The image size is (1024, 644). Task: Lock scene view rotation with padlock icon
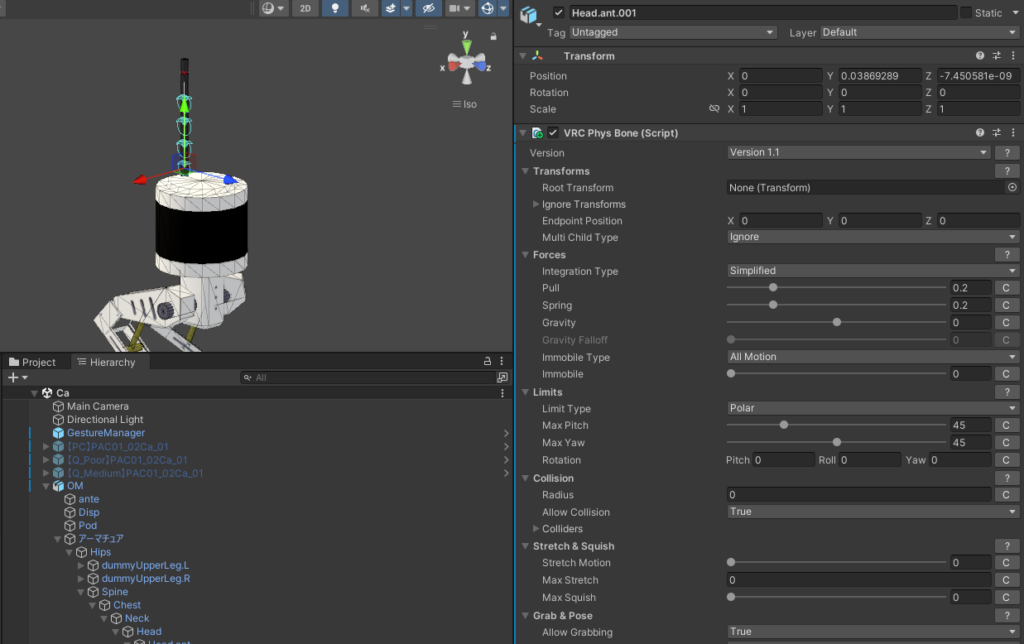coord(494,35)
